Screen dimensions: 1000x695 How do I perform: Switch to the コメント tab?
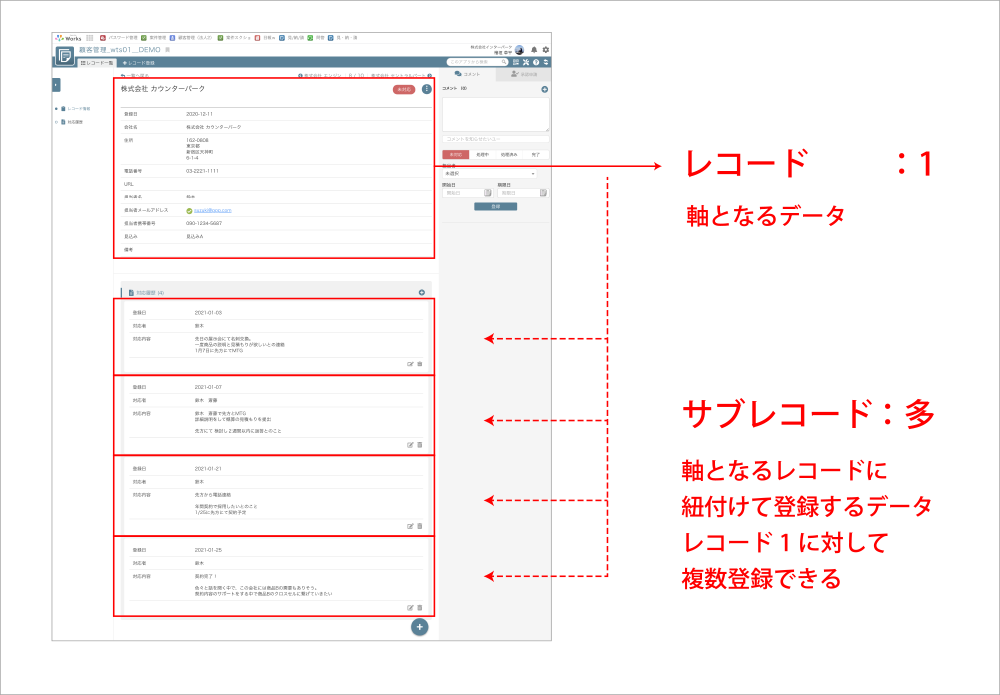click(x=468, y=74)
